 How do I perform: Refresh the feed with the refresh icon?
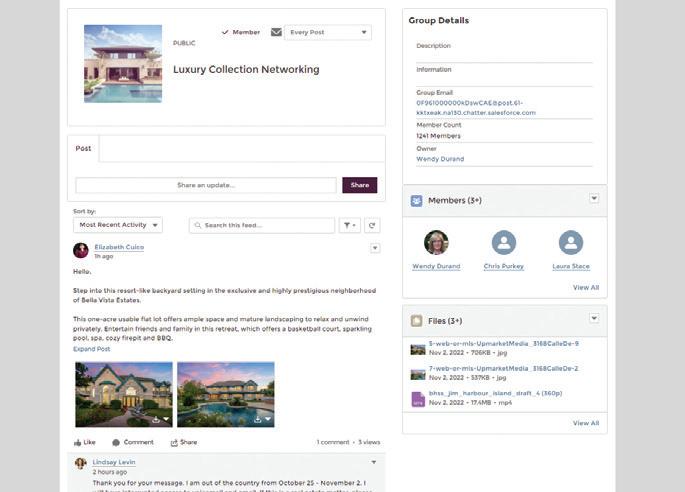[372, 225]
